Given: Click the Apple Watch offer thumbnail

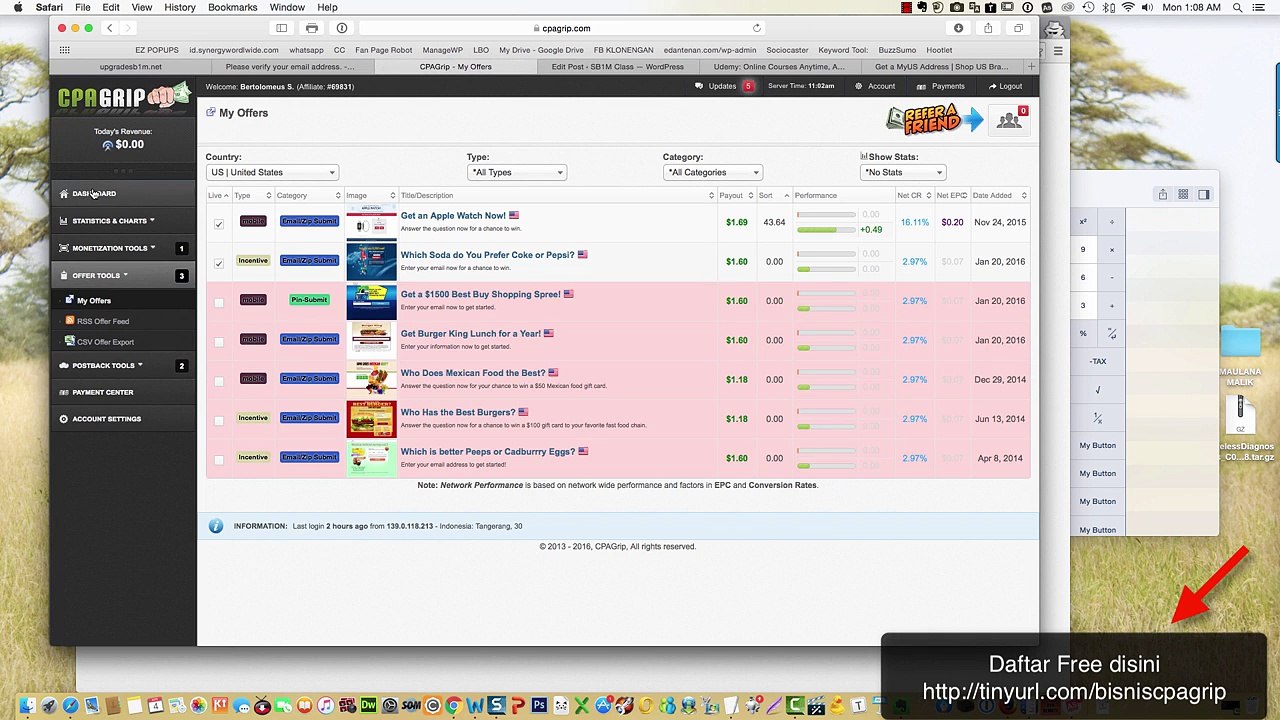Looking at the screenshot, I should point(371,222).
